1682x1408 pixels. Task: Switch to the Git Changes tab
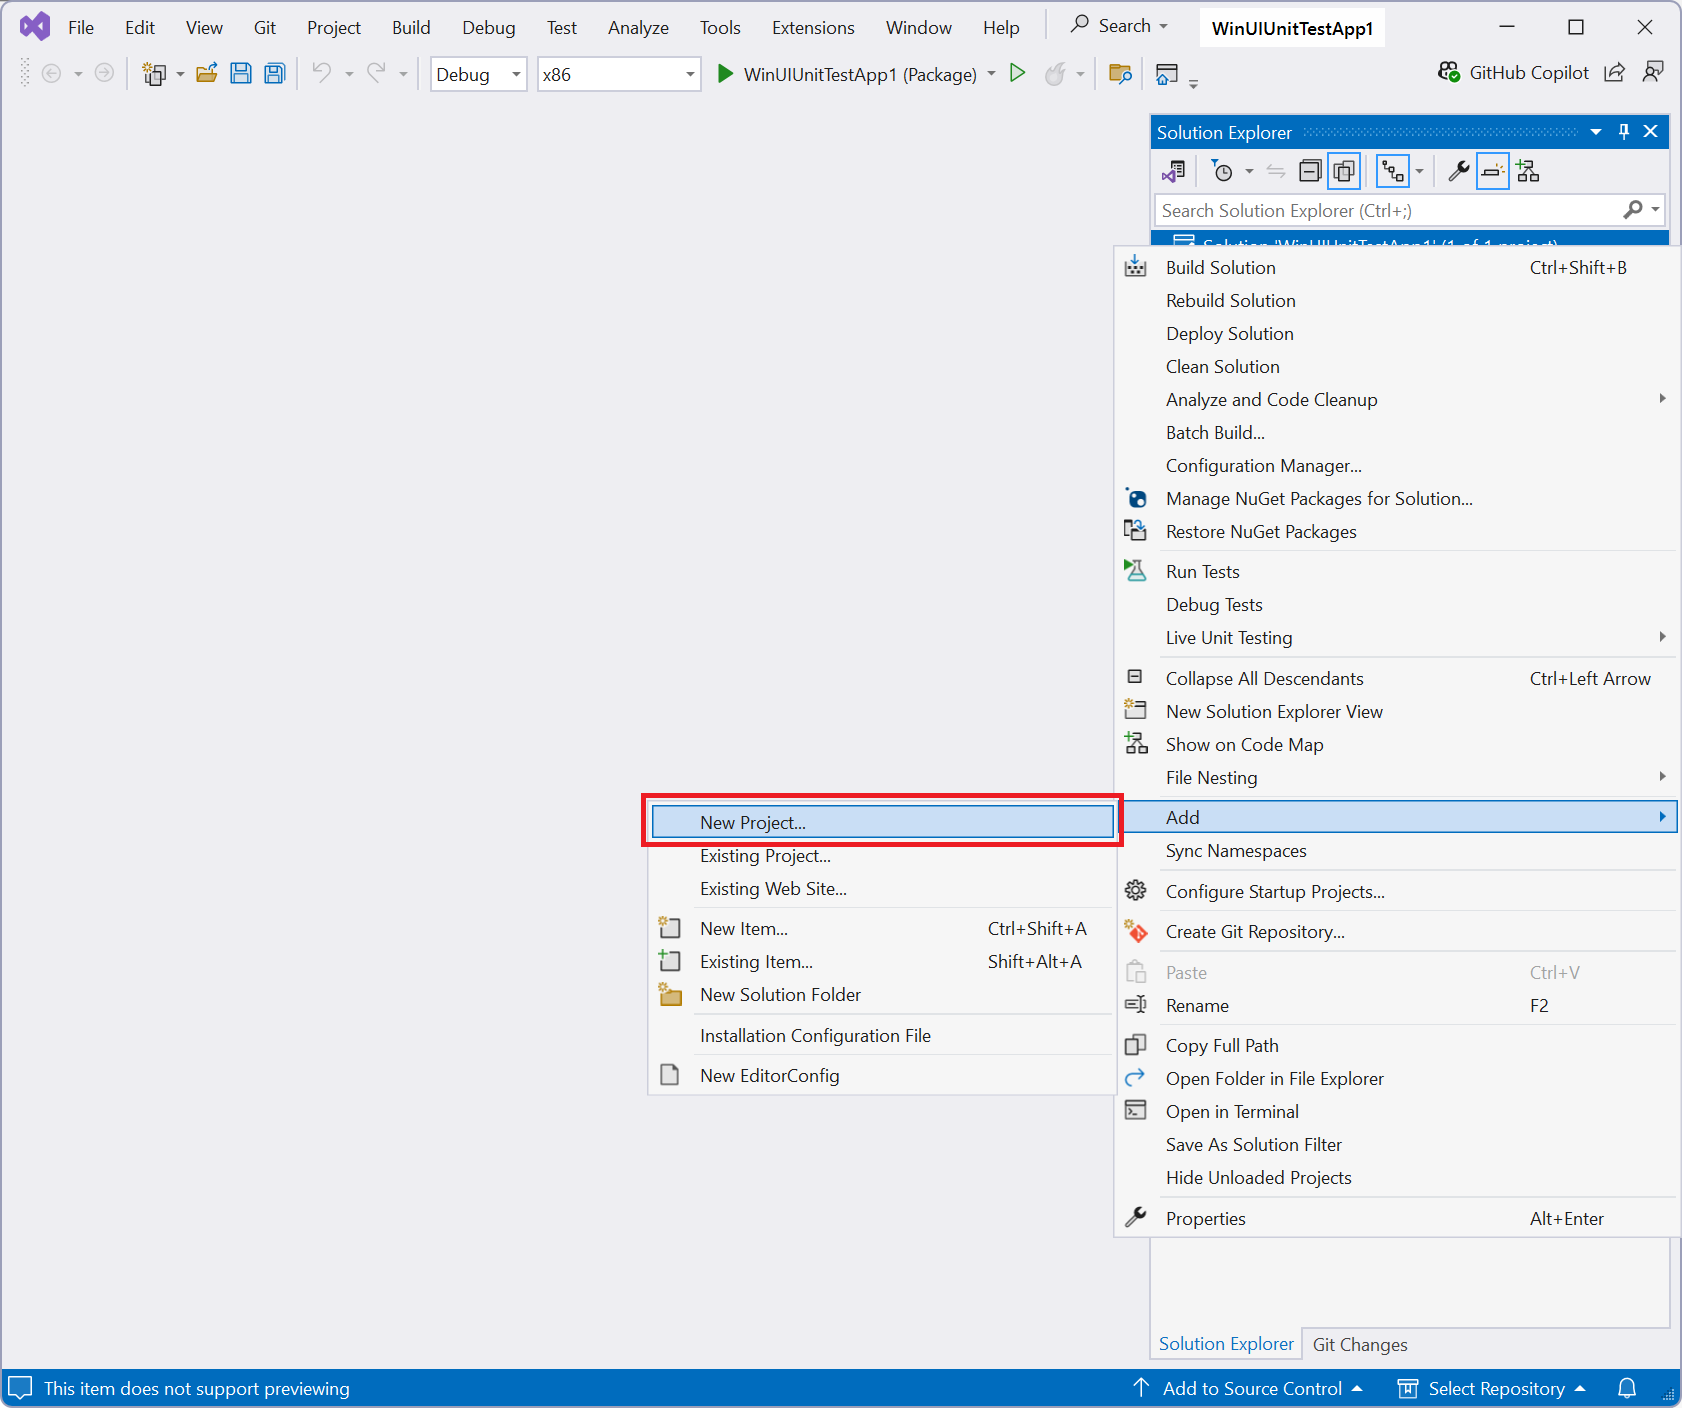point(1360,1344)
